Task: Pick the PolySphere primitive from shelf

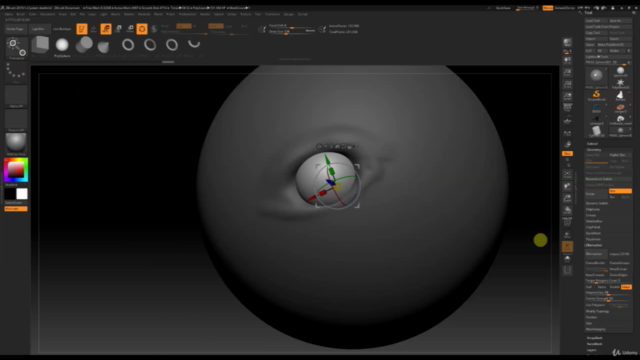Action: tap(62, 45)
